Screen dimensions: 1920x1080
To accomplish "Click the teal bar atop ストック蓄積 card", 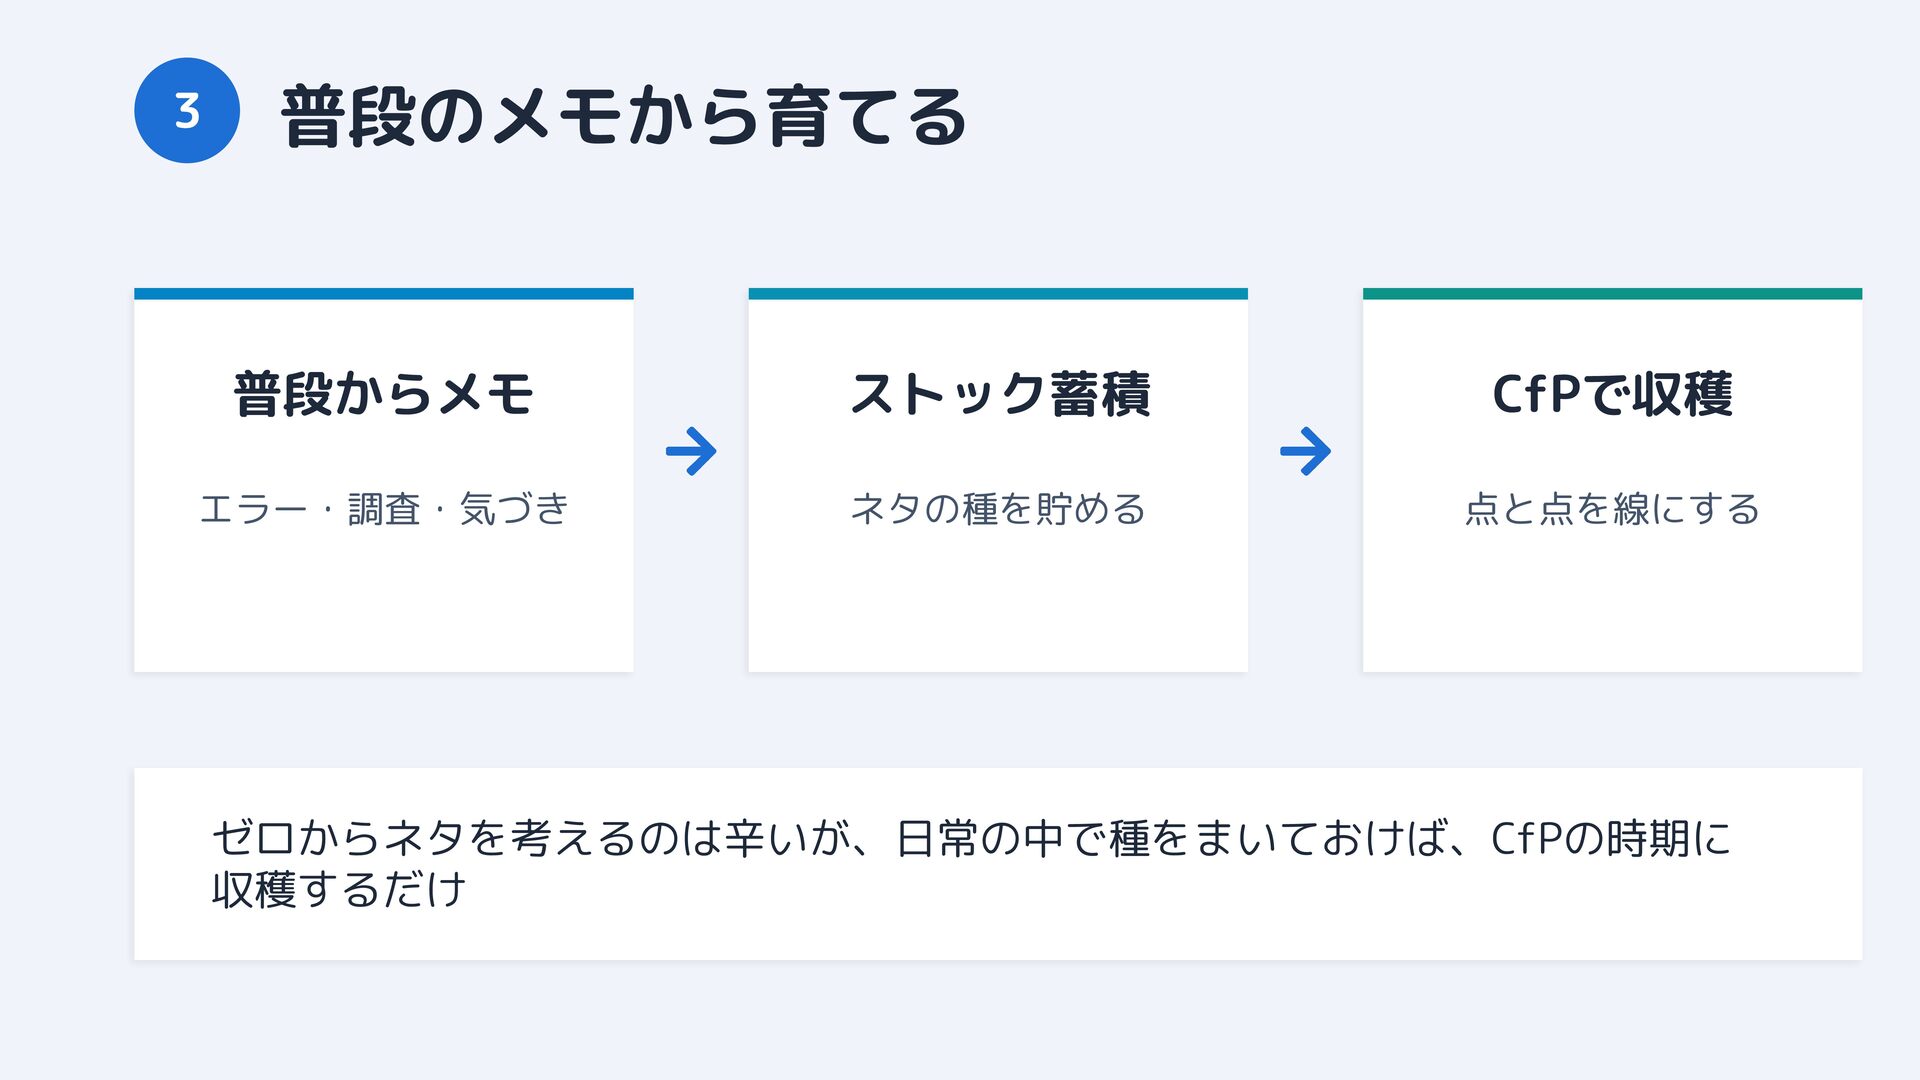I will (998, 294).
